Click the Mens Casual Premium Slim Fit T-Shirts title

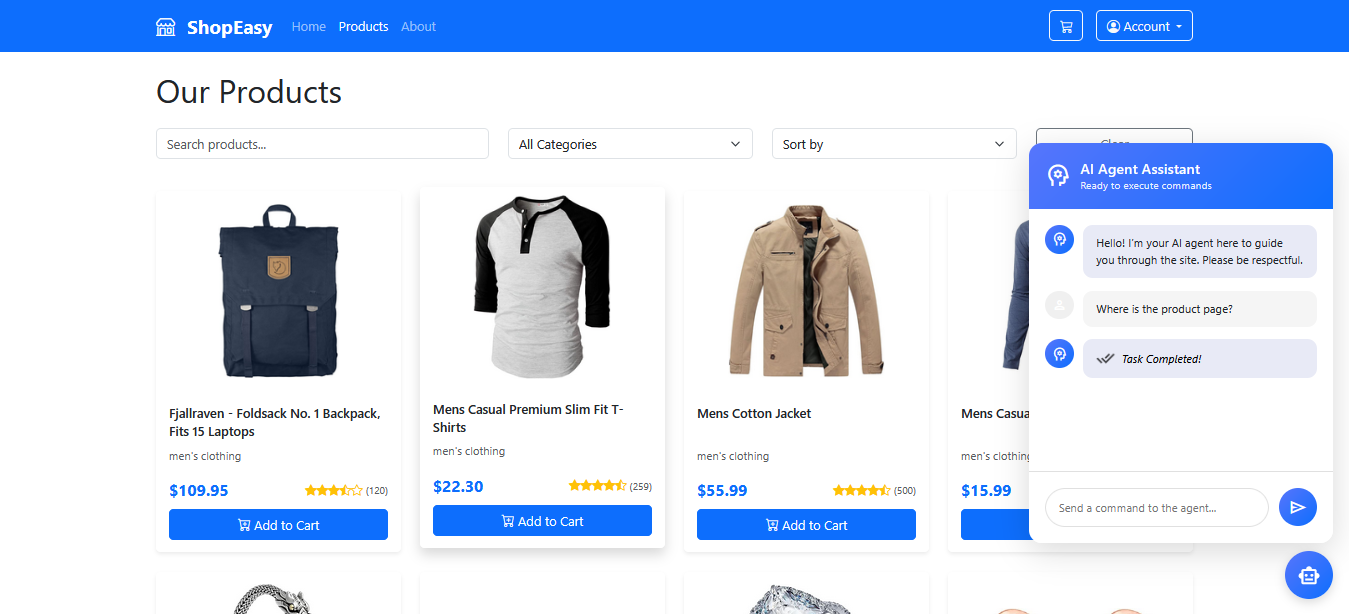click(528, 418)
